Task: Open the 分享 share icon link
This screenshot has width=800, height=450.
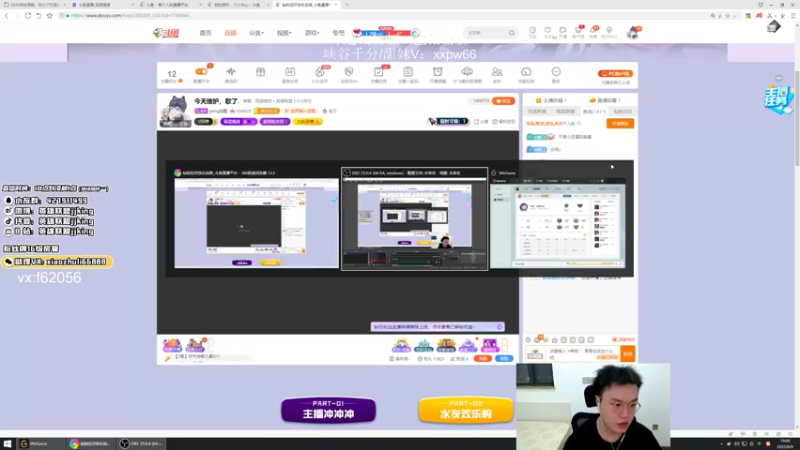Action: pos(481,121)
